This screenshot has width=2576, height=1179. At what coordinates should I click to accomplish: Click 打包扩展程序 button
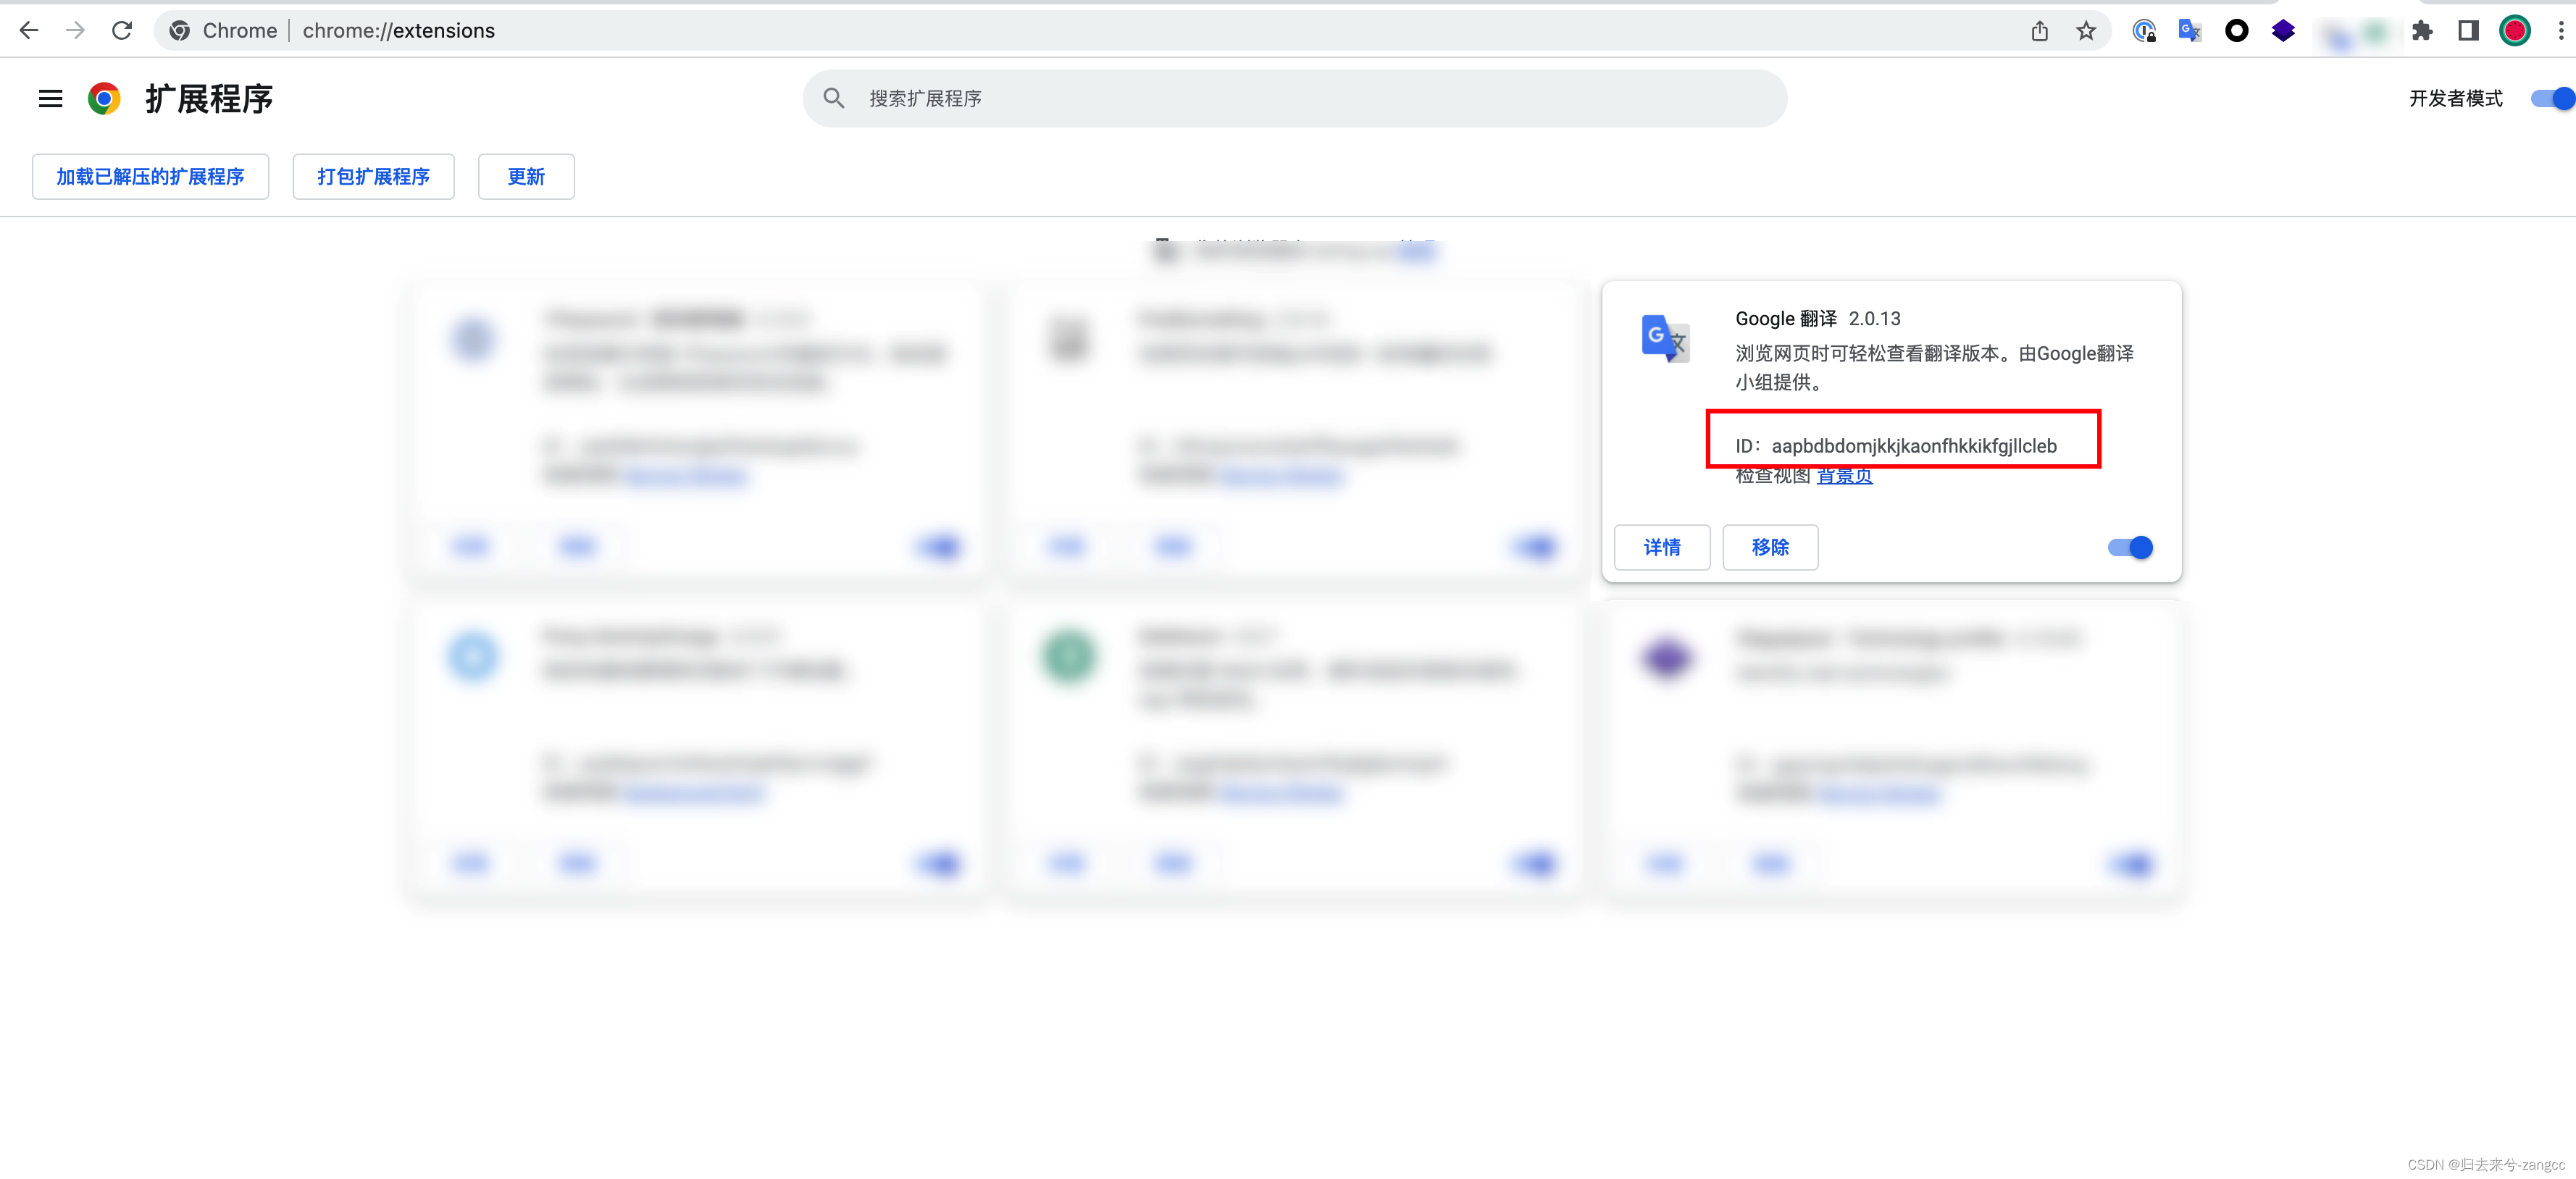[373, 177]
